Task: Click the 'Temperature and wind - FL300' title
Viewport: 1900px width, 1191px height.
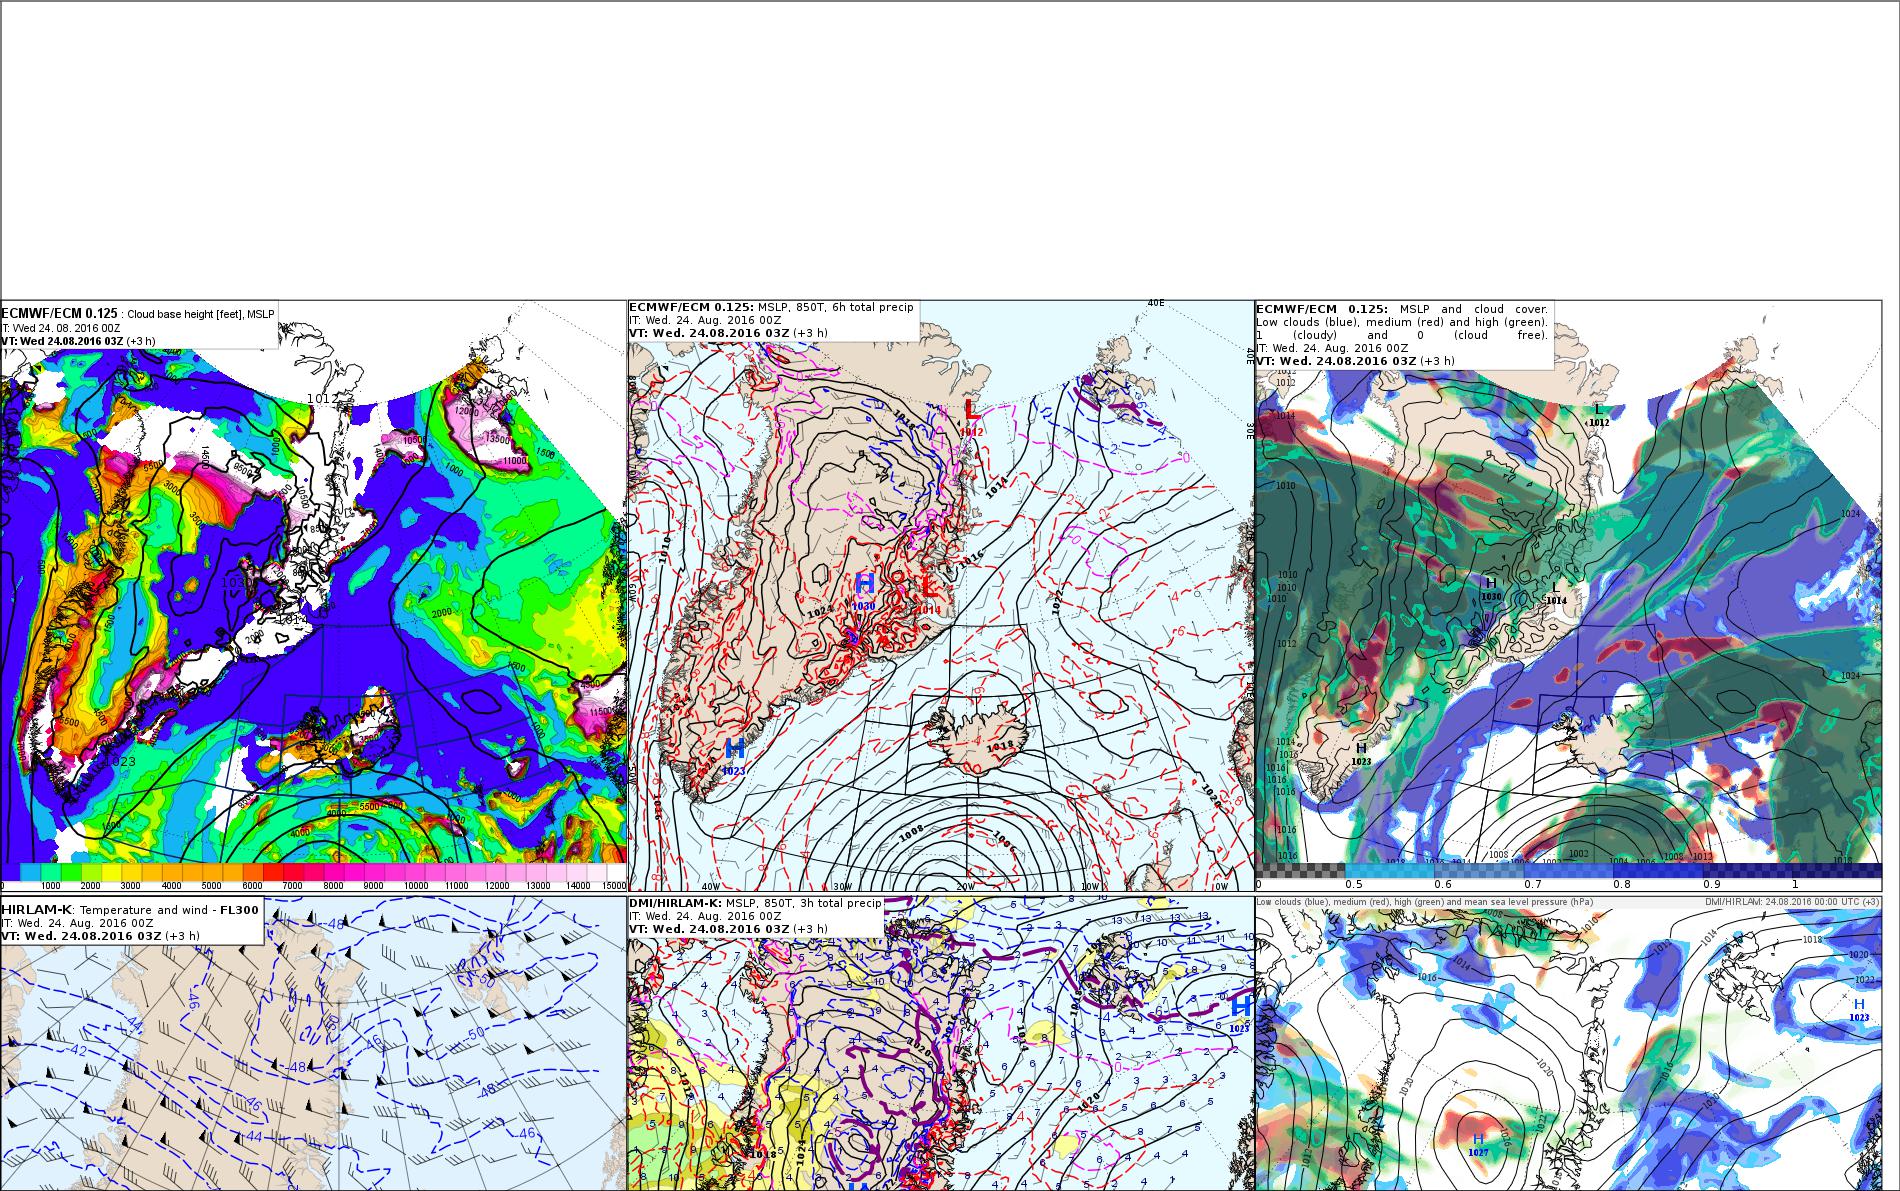Action: (x=170, y=909)
